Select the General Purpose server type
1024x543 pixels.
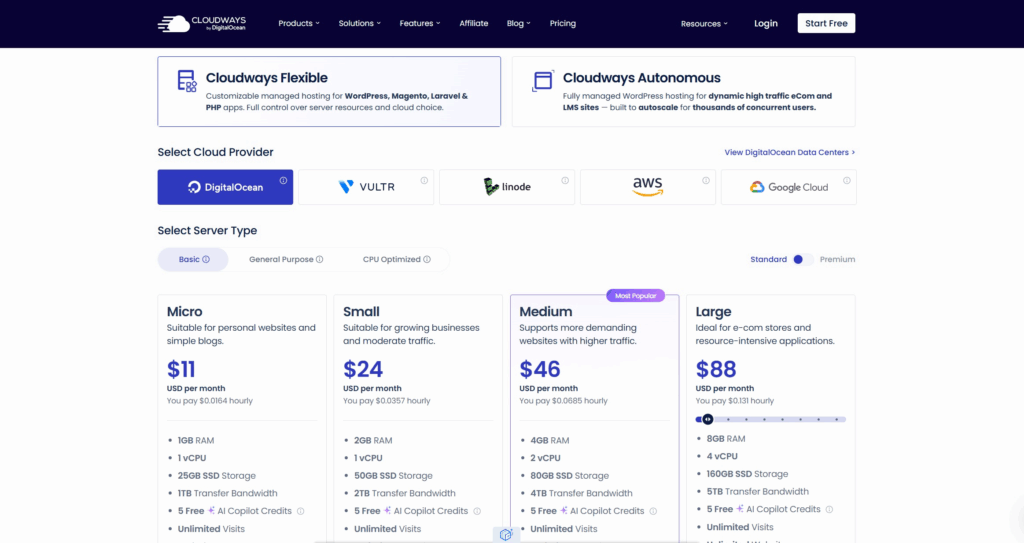(286, 260)
